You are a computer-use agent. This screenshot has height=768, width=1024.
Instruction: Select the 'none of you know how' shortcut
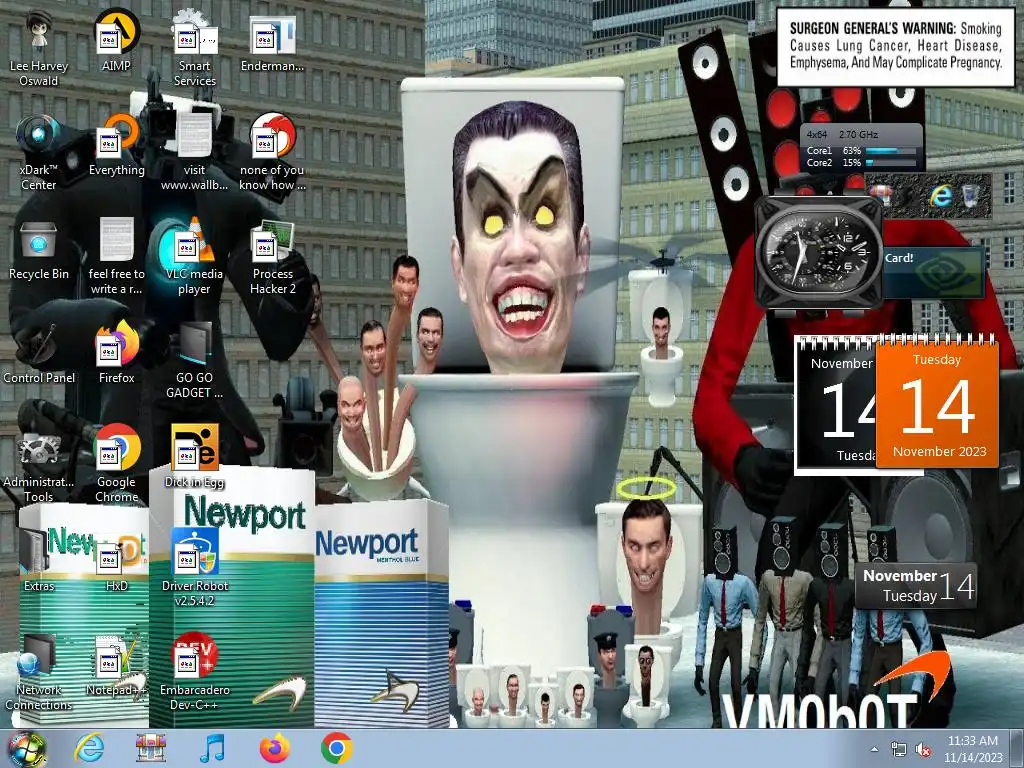pos(272,153)
